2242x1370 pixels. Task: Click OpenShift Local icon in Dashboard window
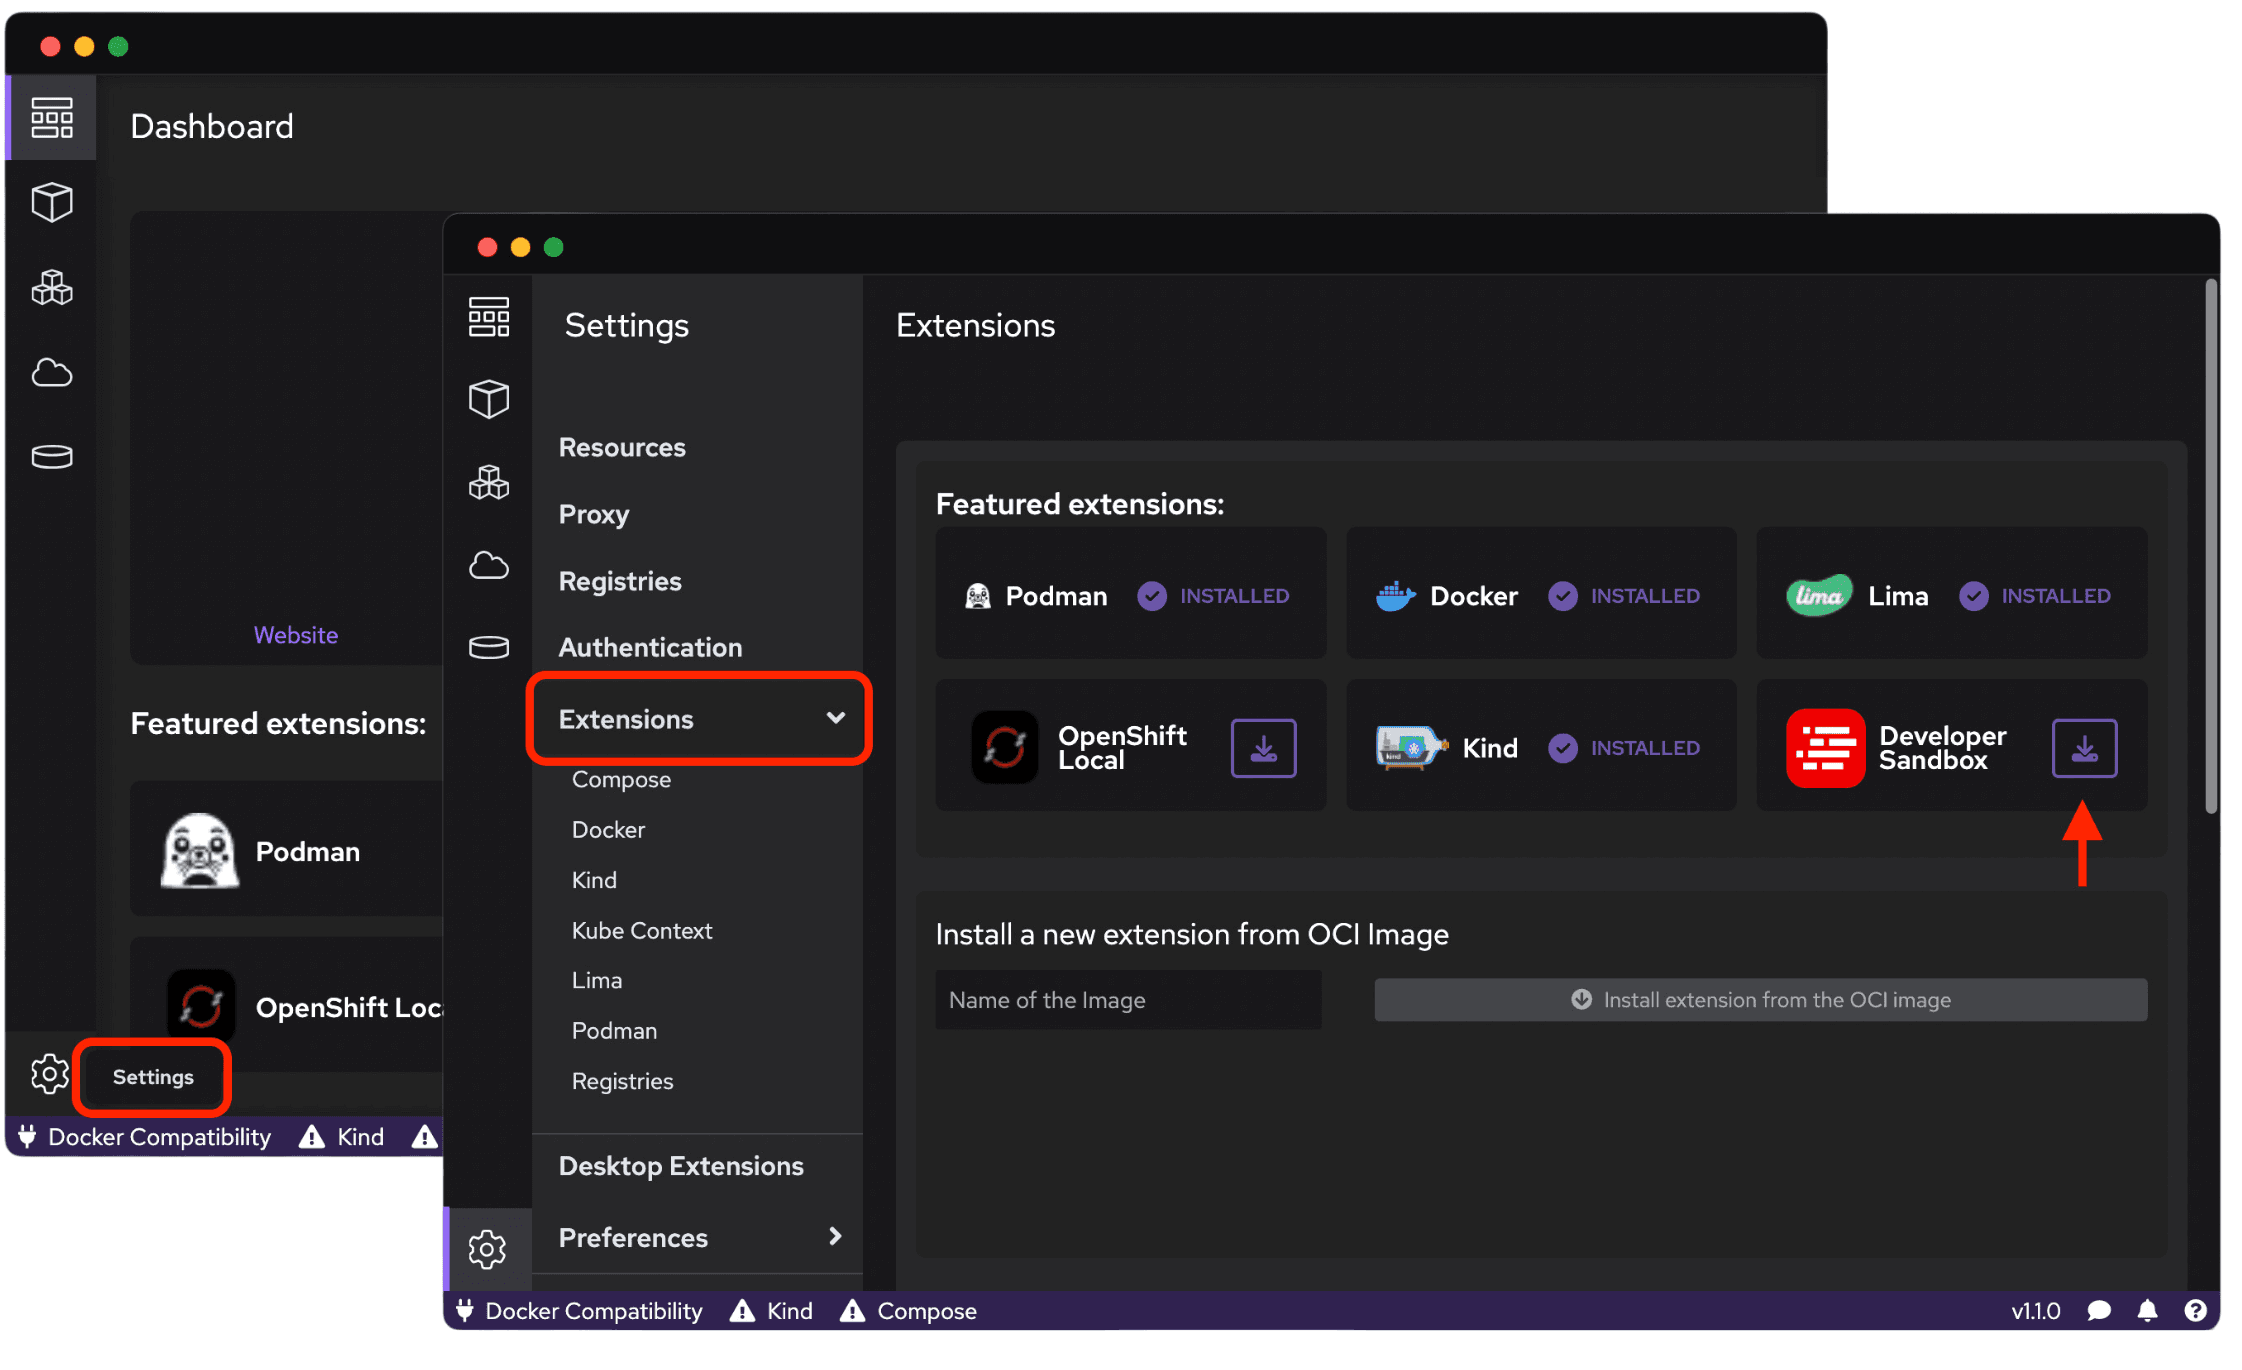(201, 1005)
